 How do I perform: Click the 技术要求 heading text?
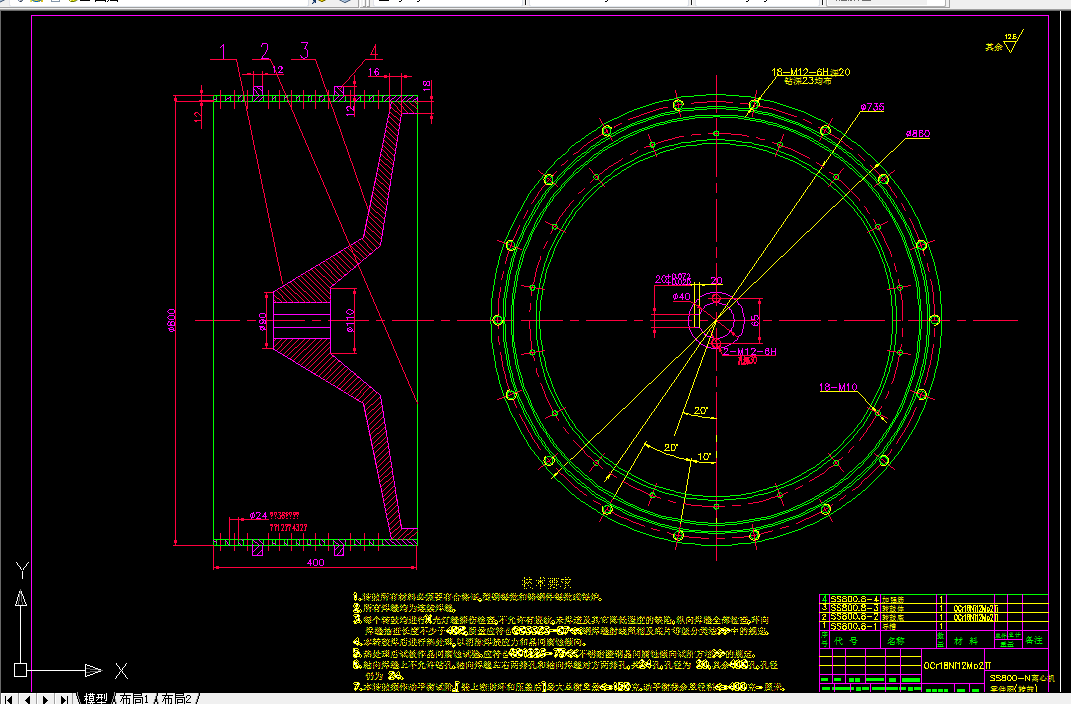point(546,583)
